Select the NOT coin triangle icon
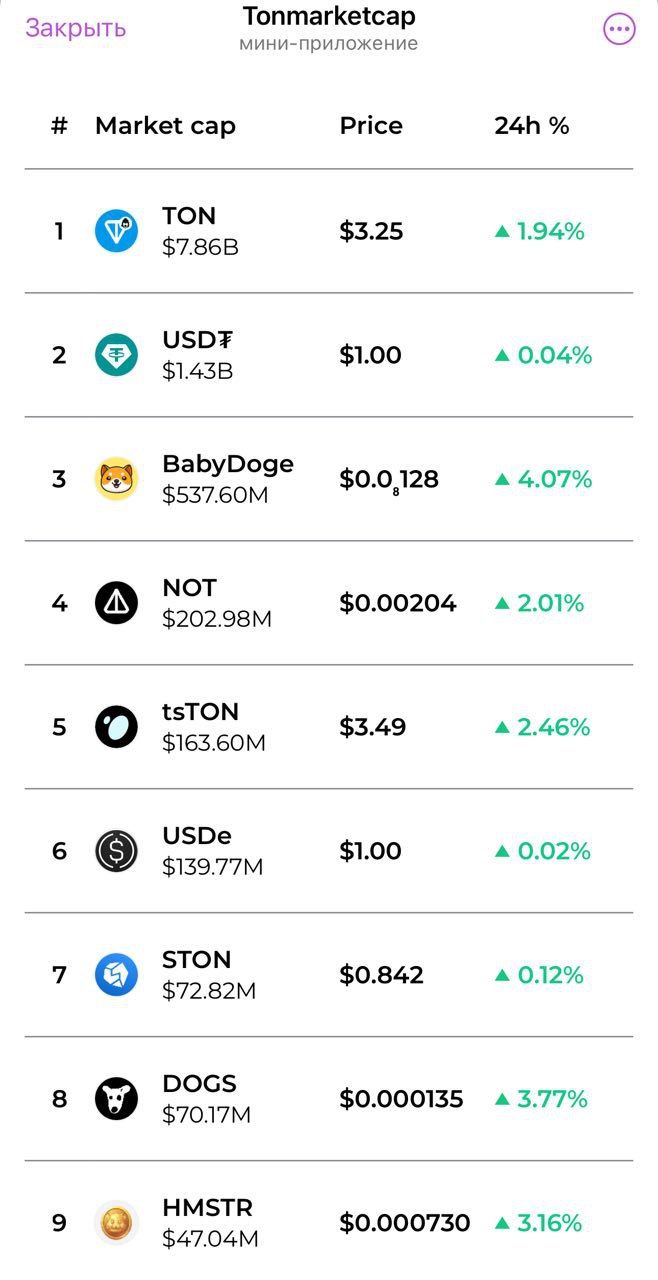 pyautogui.click(x=117, y=603)
